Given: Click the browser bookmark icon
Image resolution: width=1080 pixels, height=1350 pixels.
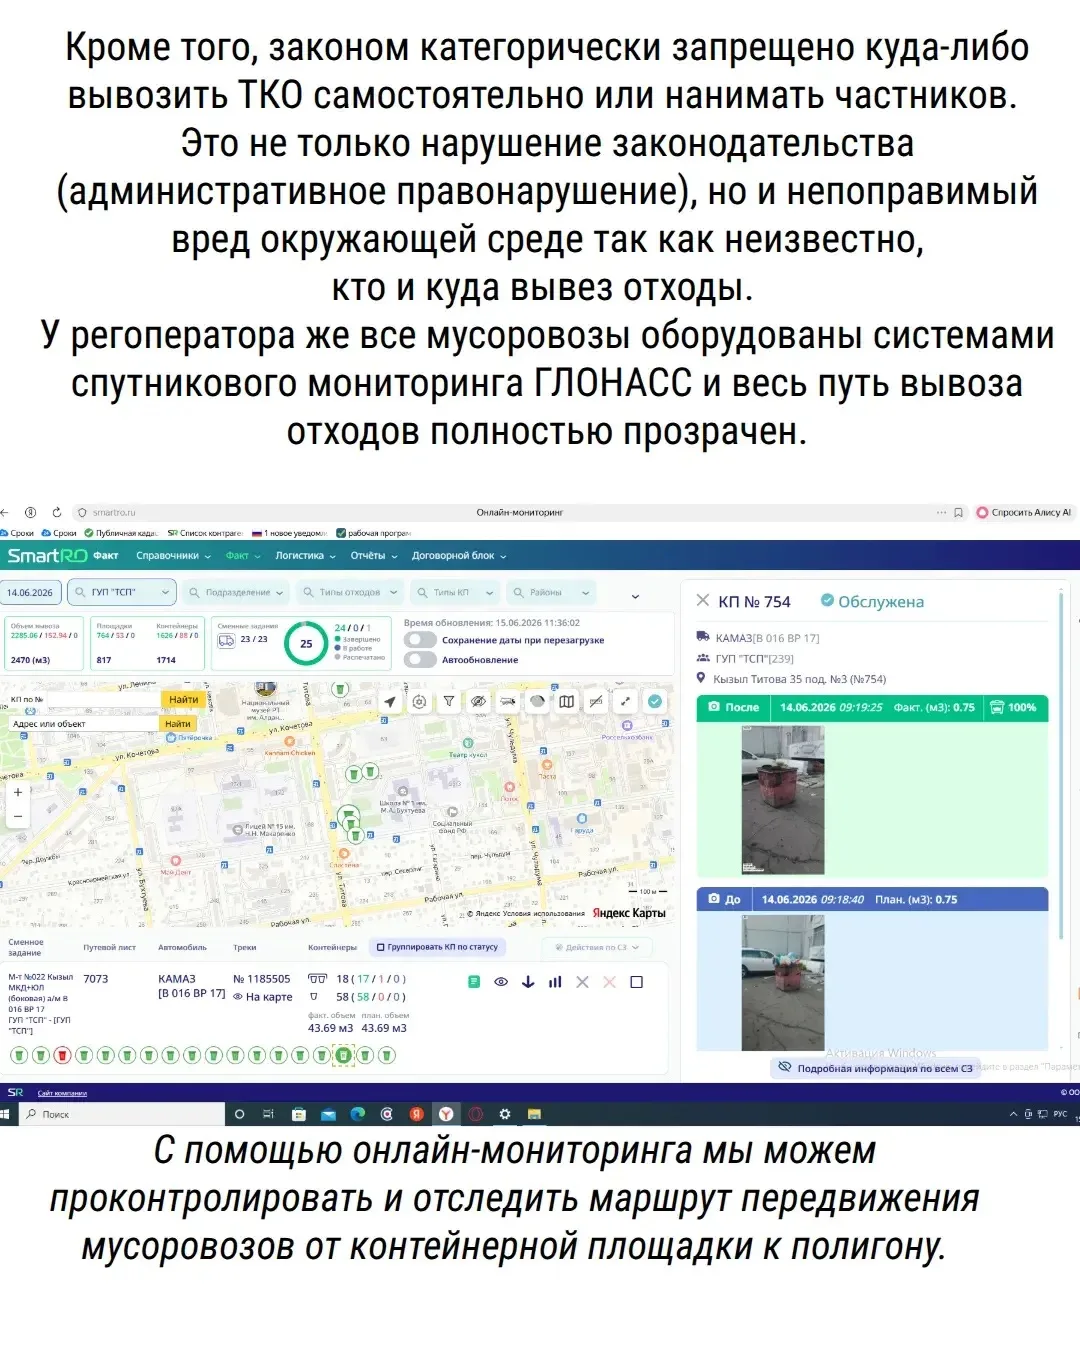Looking at the screenshot, I should click(x=958, y=512).
